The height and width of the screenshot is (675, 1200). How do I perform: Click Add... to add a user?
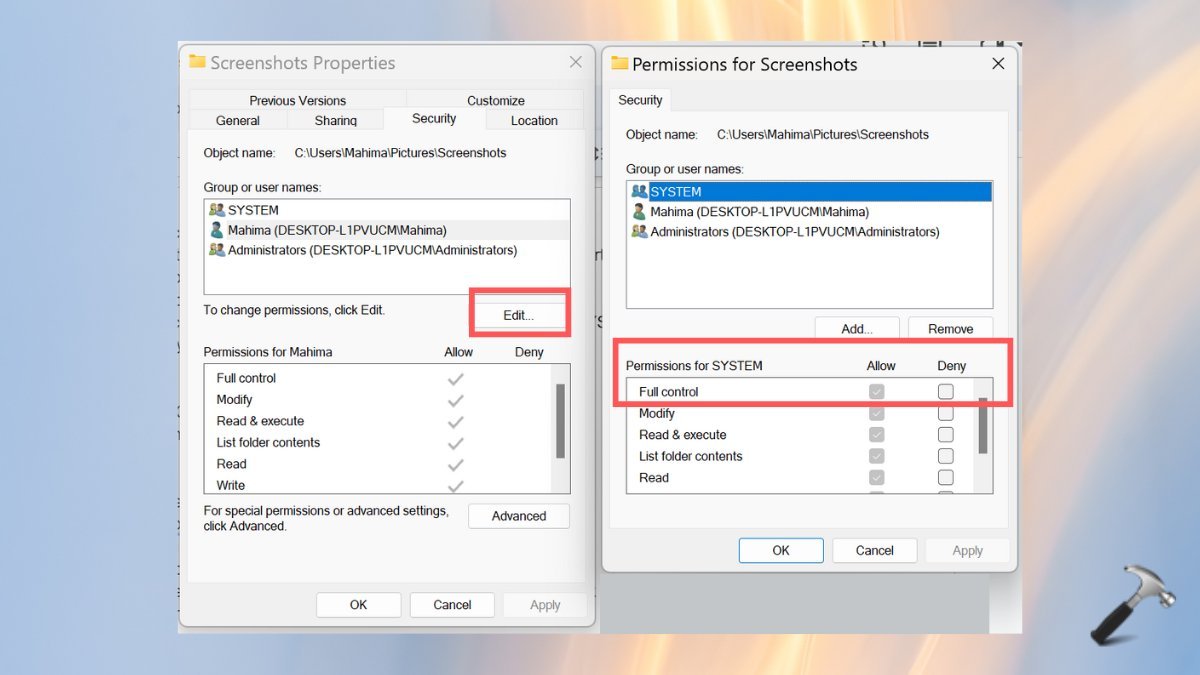tap(857, 329)
